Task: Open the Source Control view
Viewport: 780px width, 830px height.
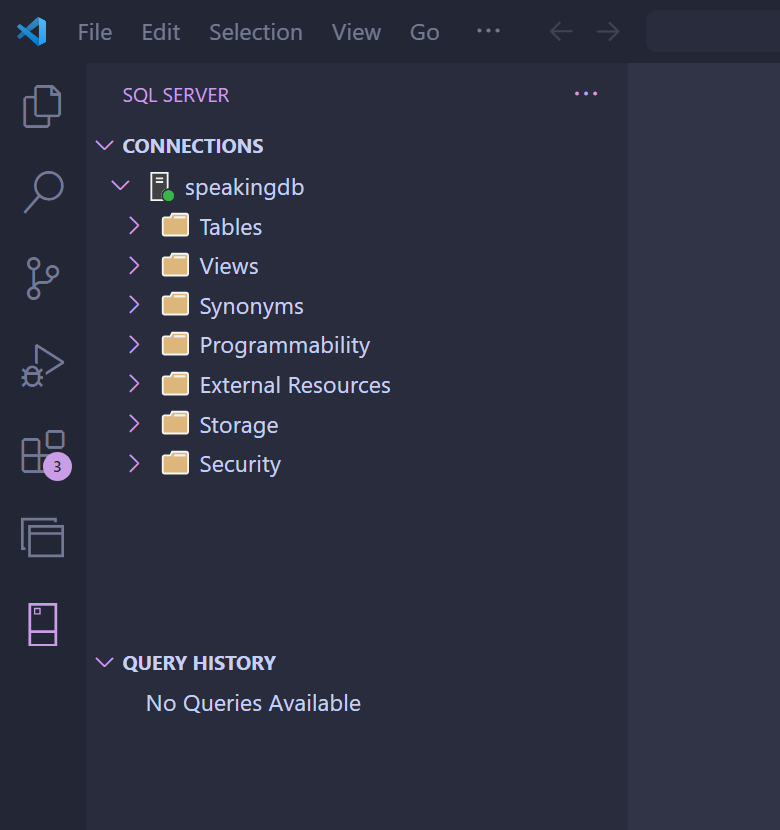Action: tap(42, 279)
